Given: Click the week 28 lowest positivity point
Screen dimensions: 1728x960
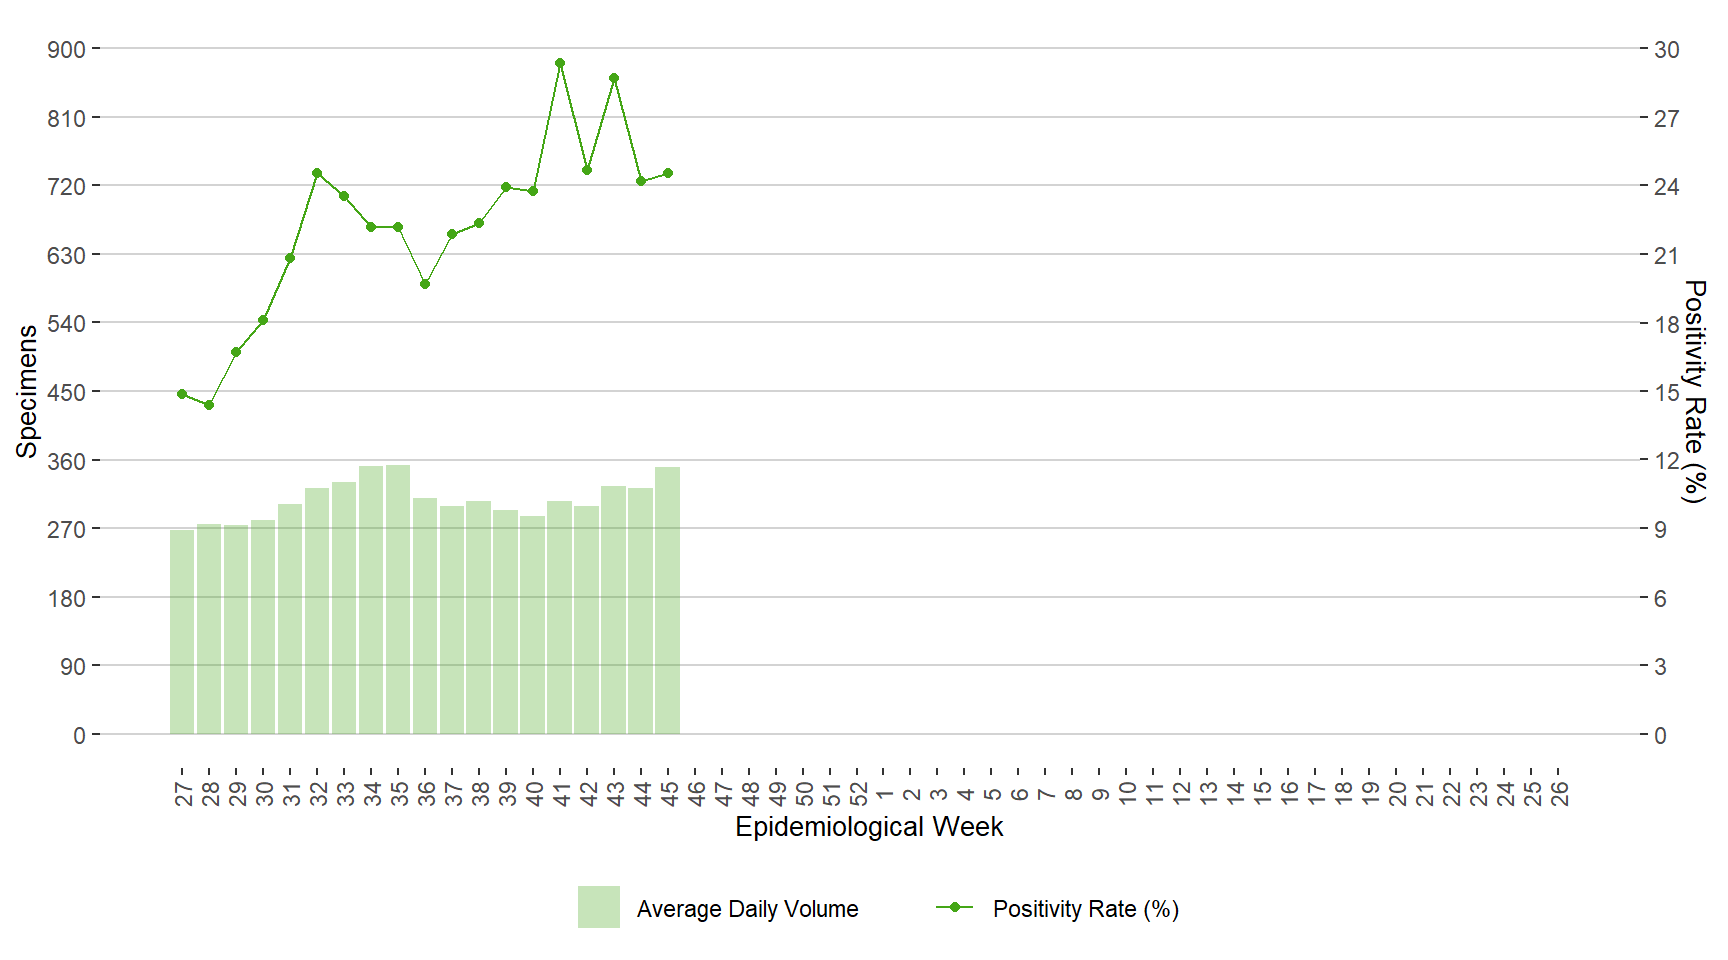Looking at the screenshot, I should [x=209, y=405].
